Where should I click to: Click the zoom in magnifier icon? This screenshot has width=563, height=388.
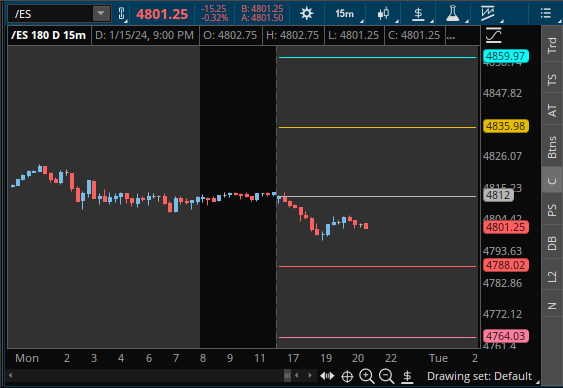click(x=367, y=376)
